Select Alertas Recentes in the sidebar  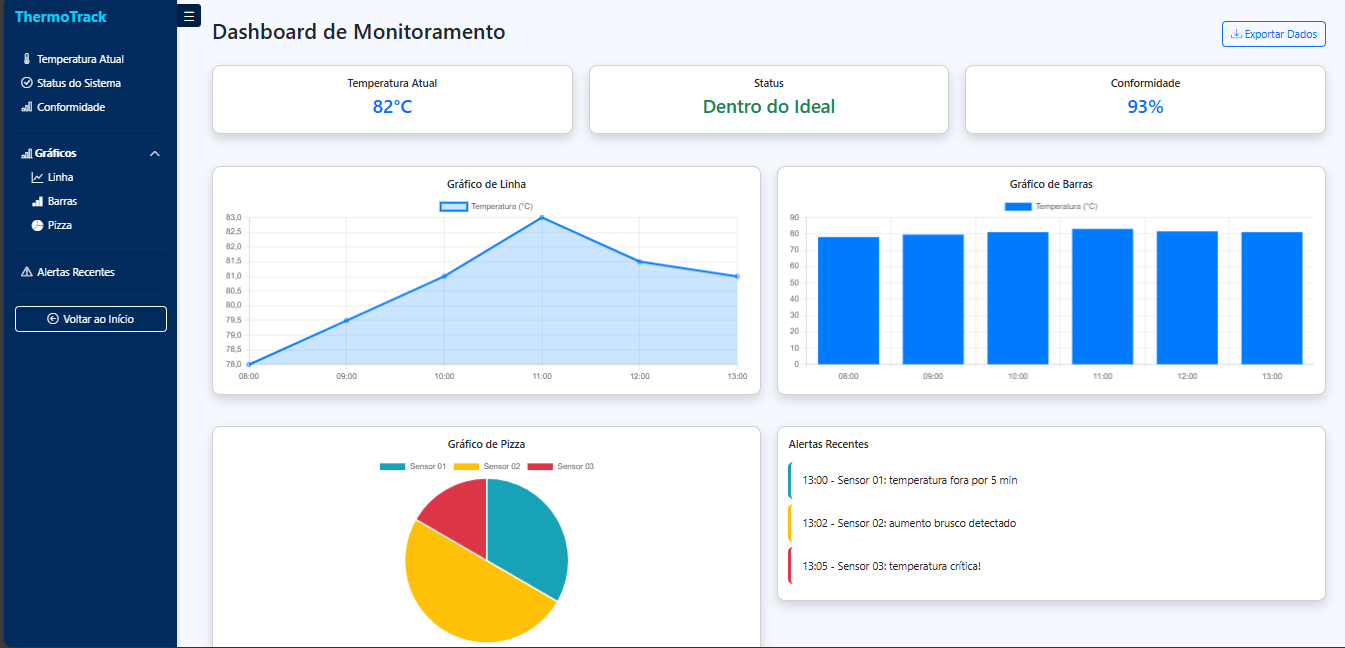tap(75, 272)
